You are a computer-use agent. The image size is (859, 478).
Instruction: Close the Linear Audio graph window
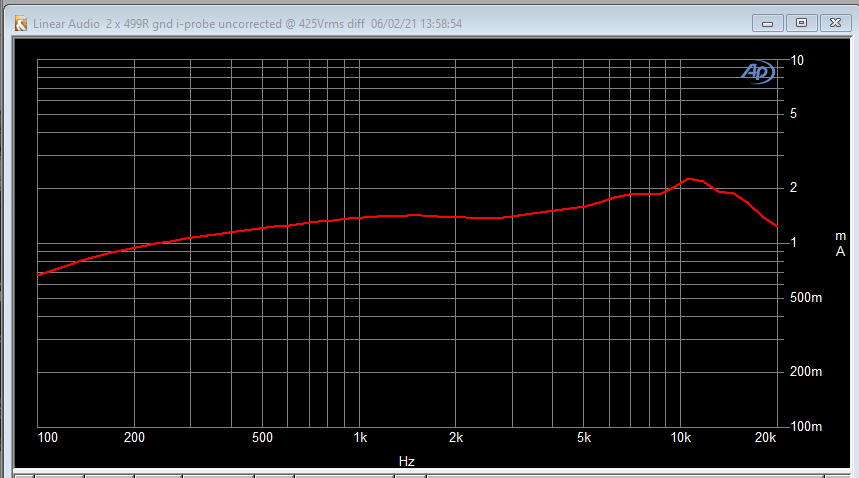coord(835,23)
